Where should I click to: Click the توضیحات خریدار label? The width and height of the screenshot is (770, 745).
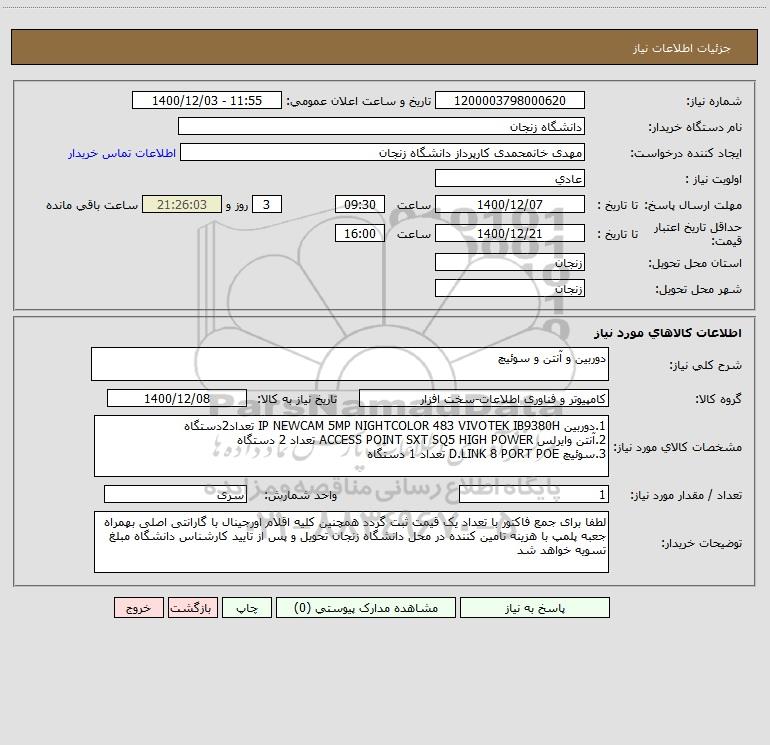click(702, 543)
